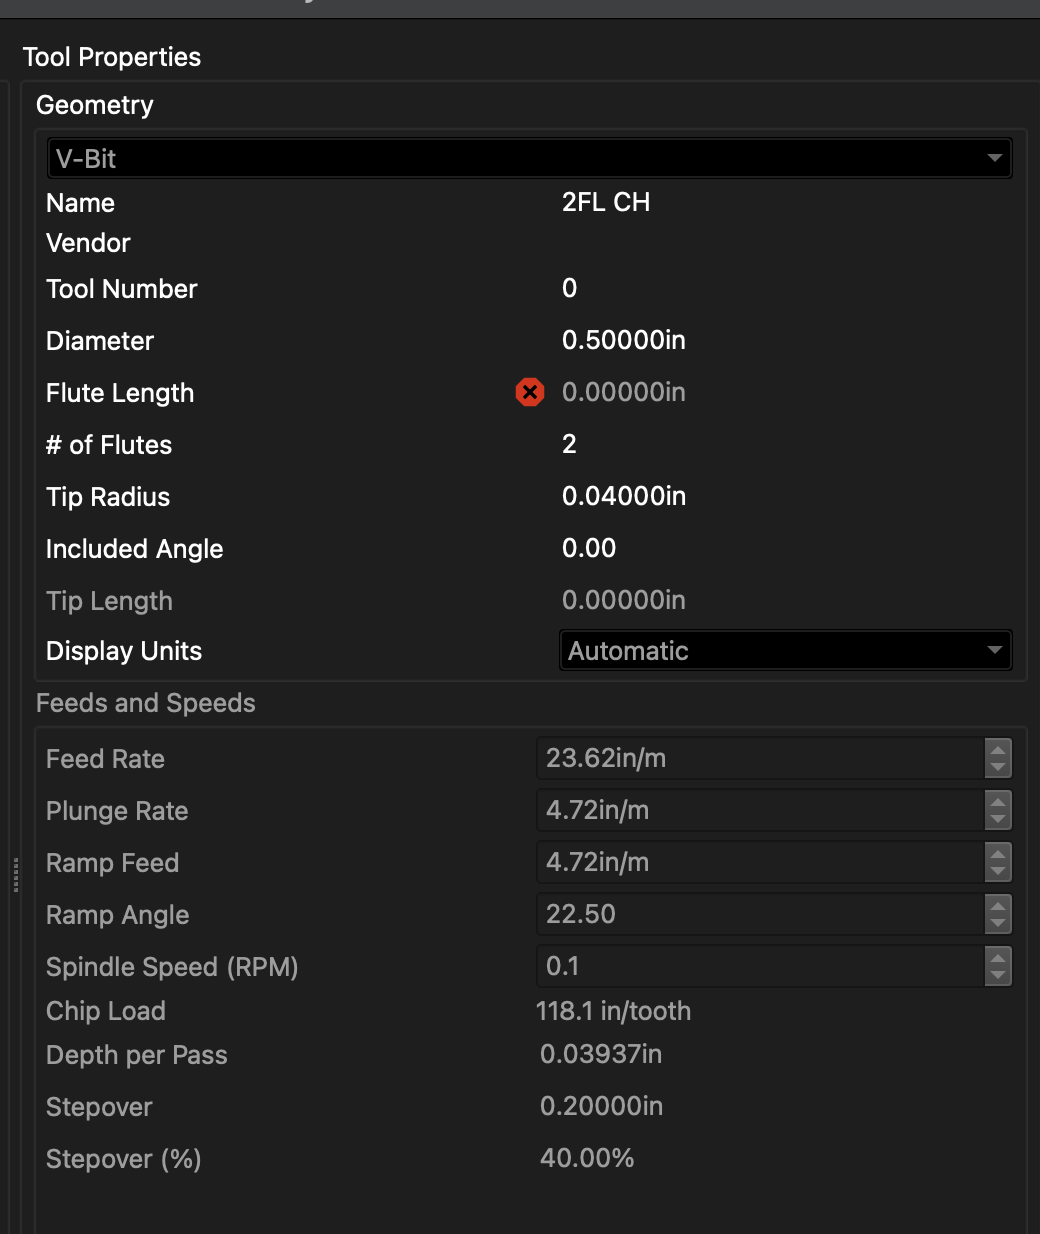Increase Plunge Rate with up arrow
The image size is (1040, 1234).
point(998,801)
